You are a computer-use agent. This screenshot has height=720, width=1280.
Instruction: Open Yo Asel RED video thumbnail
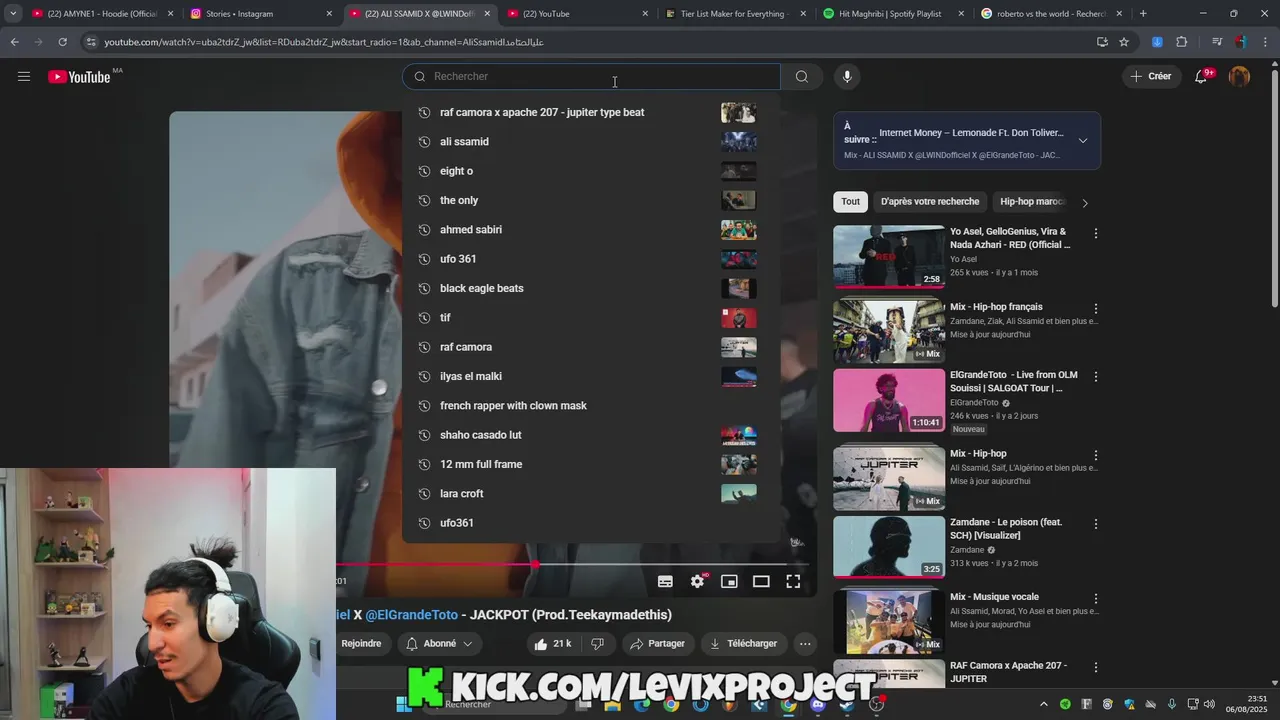[889, 257]
